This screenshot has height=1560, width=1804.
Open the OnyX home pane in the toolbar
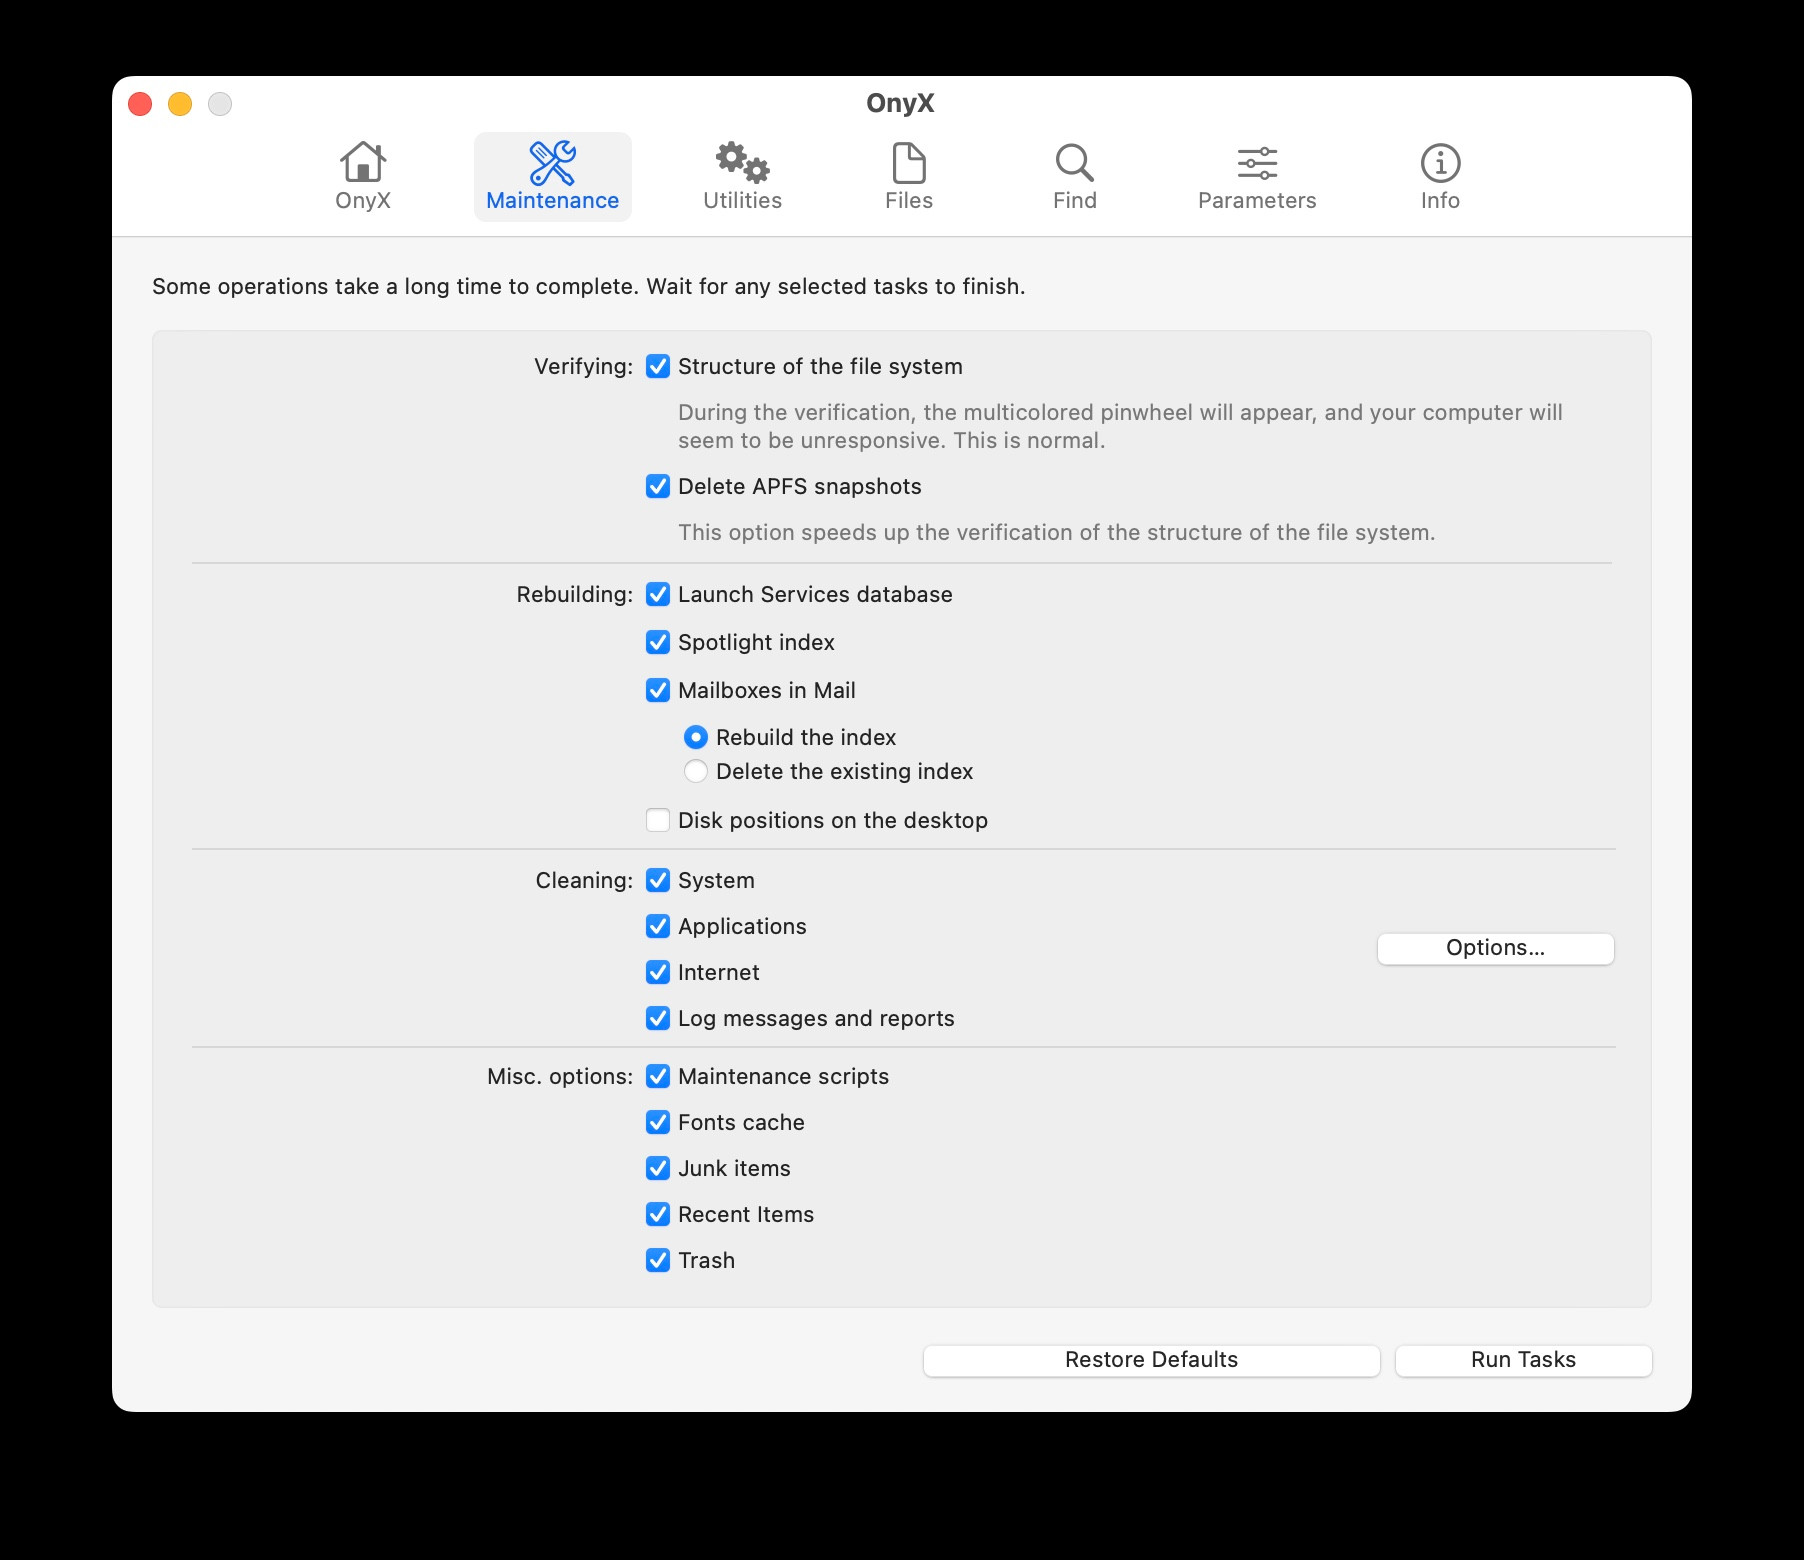pos(363,177)
